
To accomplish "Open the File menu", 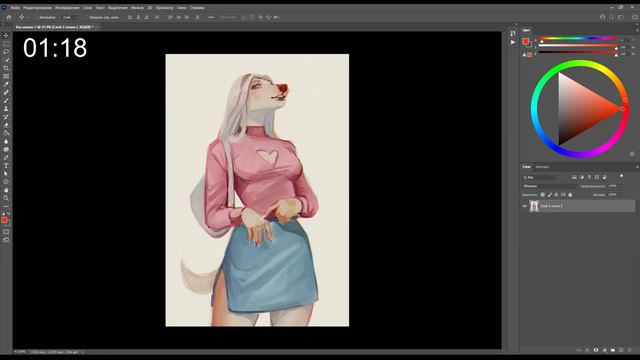I will click(15, 7).
